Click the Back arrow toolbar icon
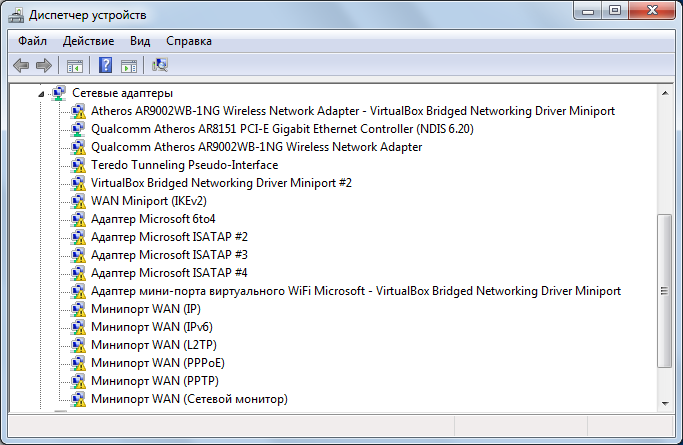 pos(21,66)
